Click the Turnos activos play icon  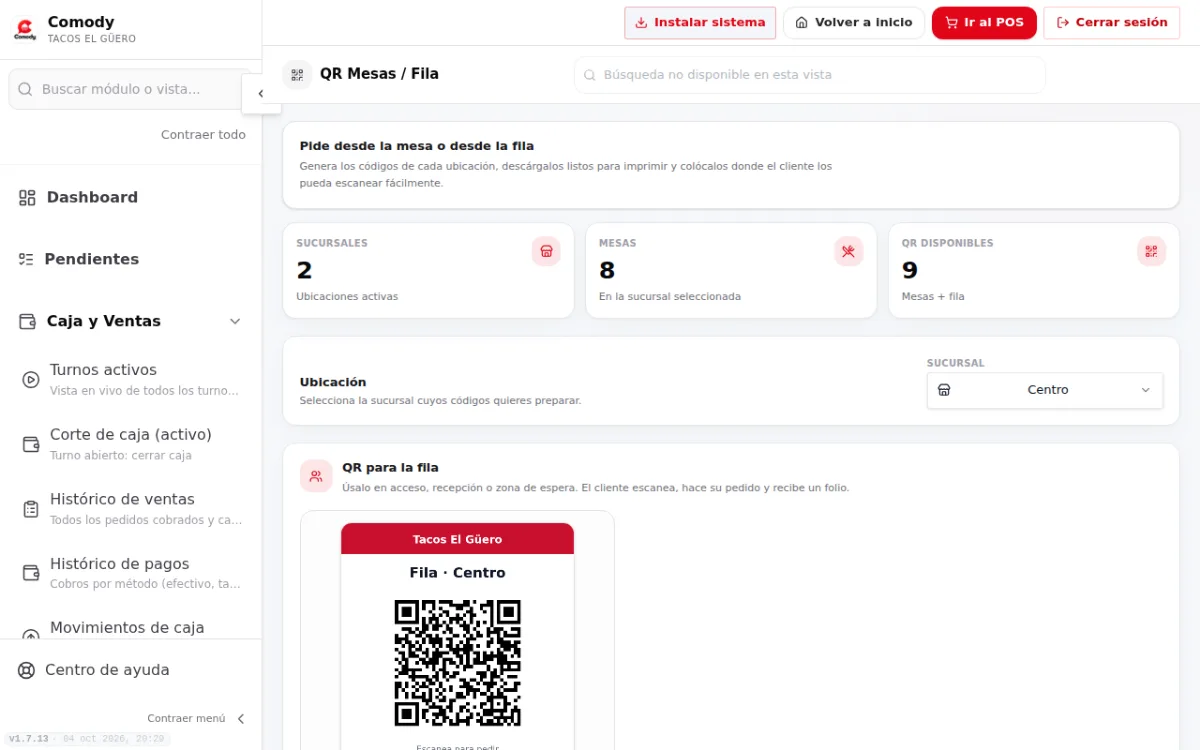[x=31, y=379]
